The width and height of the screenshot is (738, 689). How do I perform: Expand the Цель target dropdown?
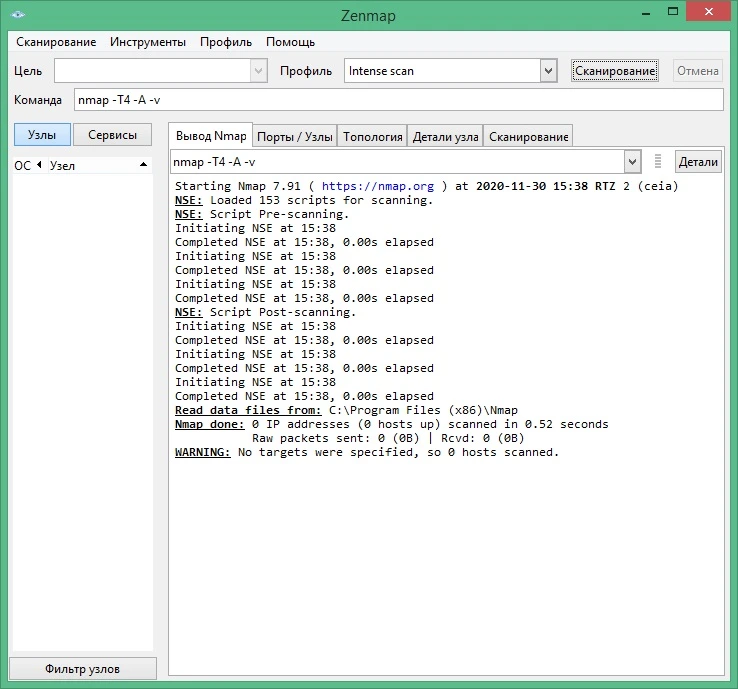258,71
